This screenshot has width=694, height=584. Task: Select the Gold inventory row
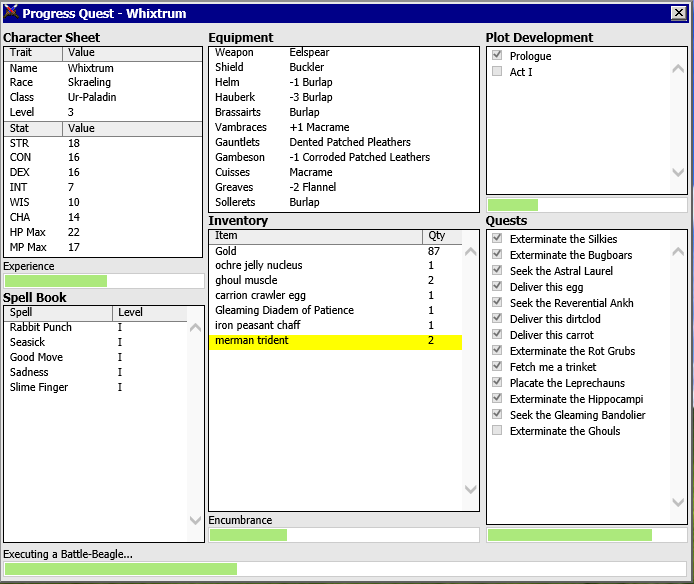tap(335, 251)
